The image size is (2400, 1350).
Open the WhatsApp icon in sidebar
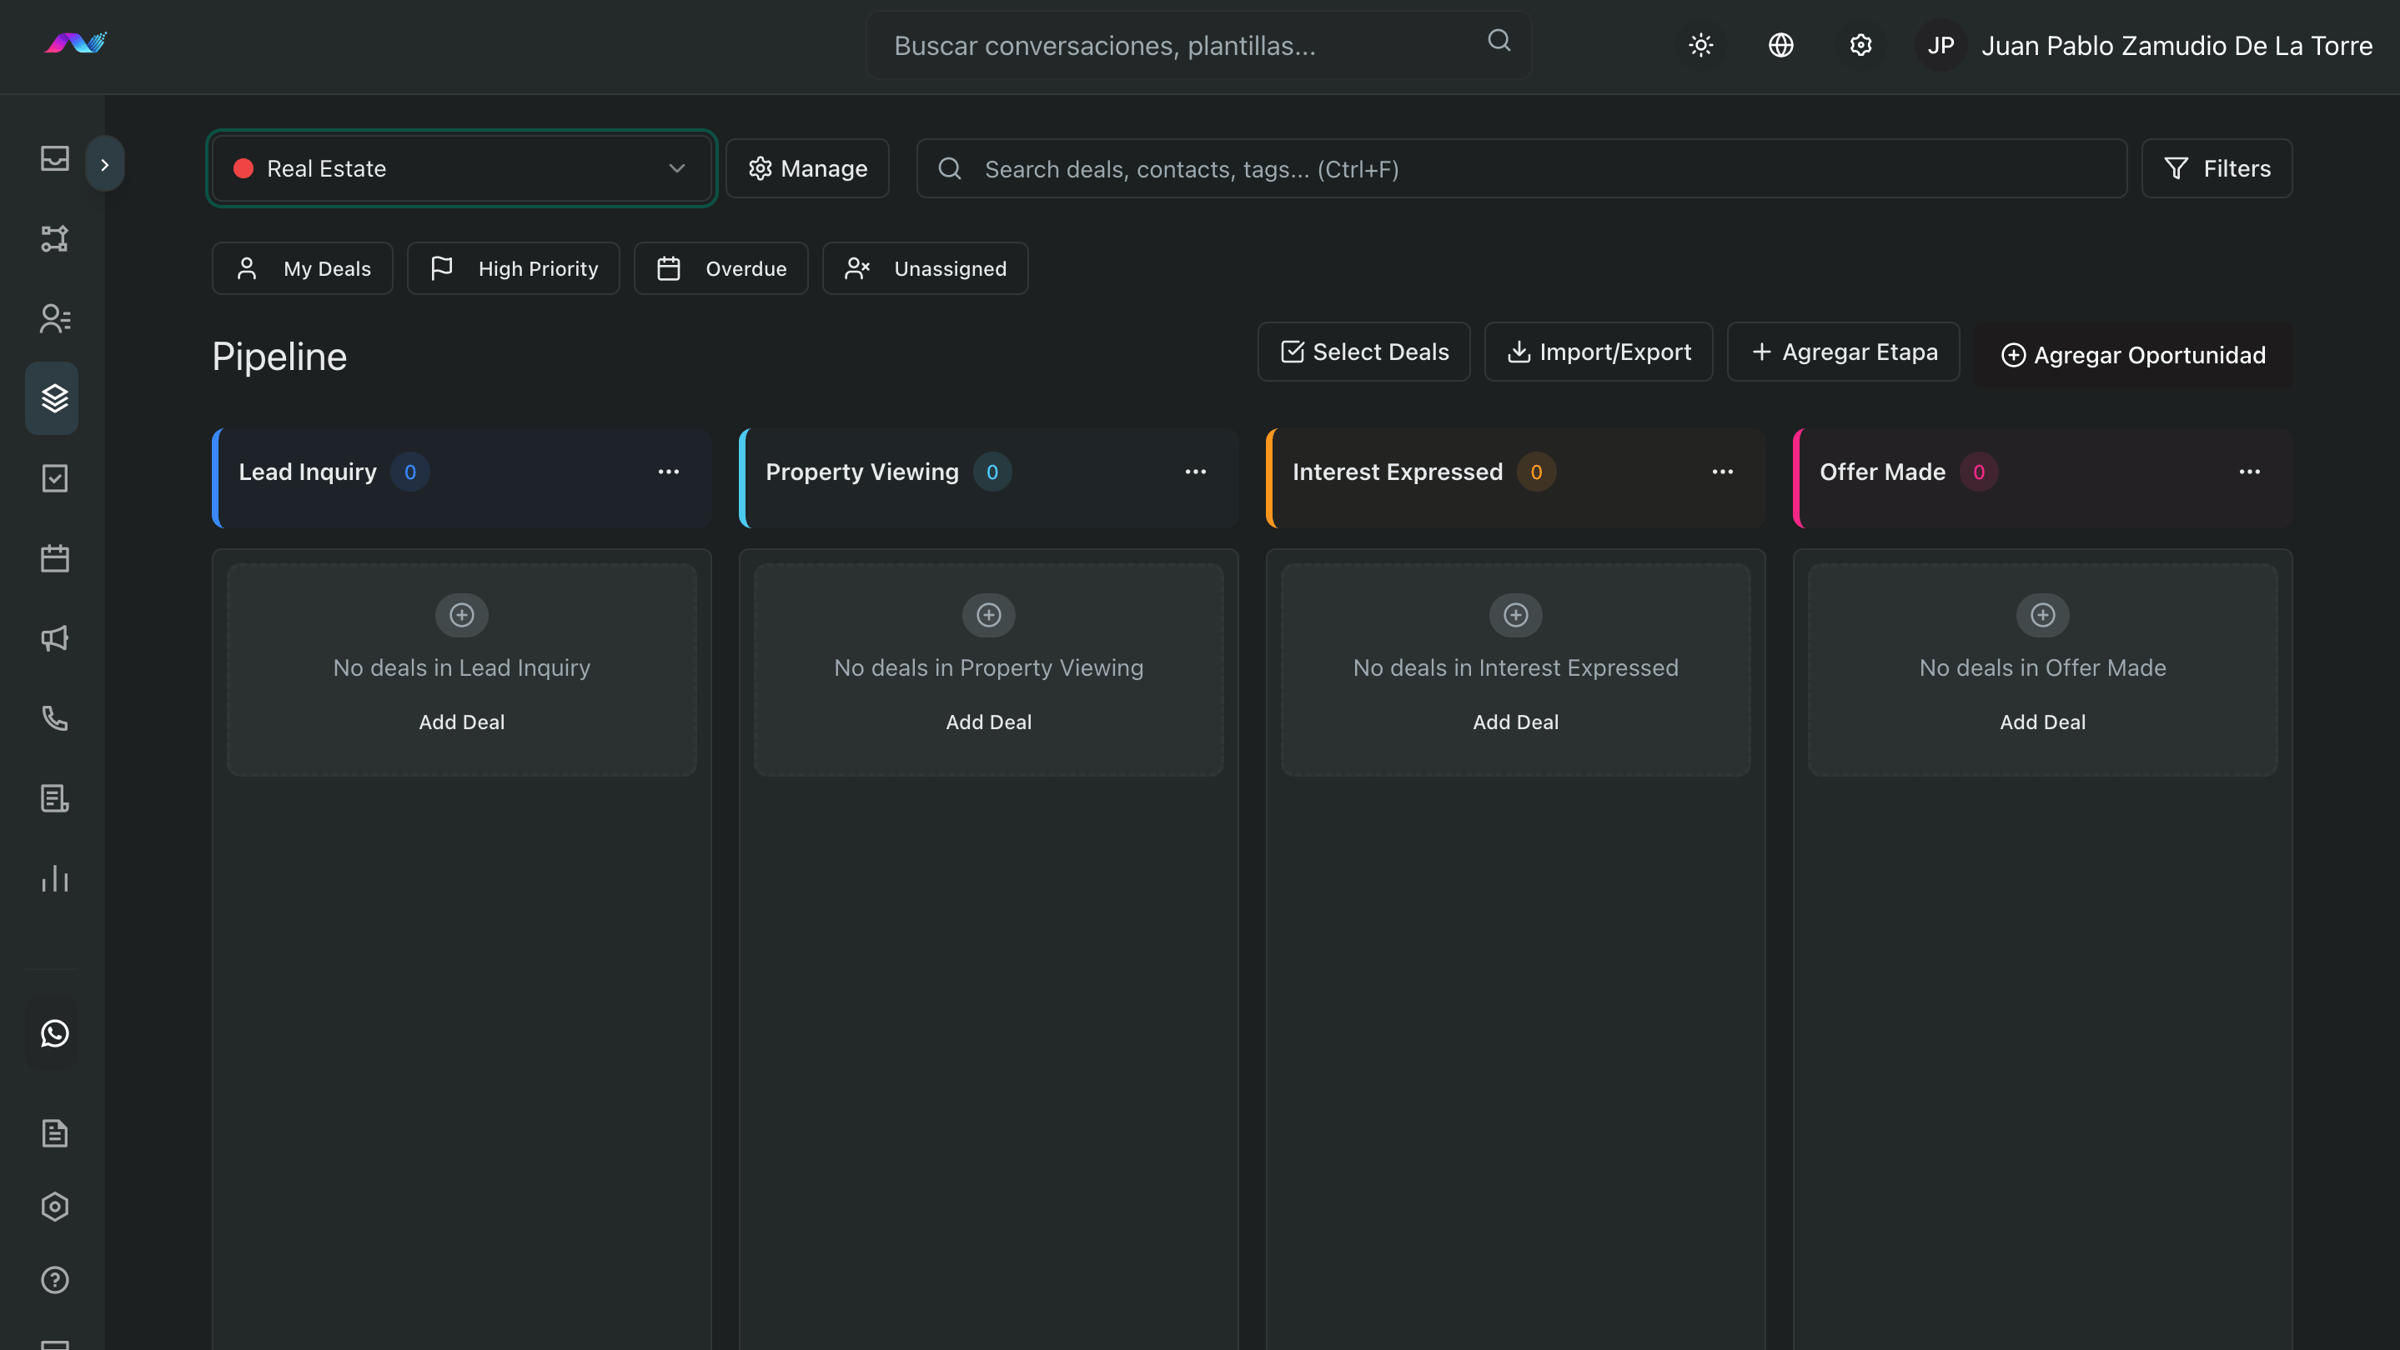pyautogui.click(x=54, y=1033)
